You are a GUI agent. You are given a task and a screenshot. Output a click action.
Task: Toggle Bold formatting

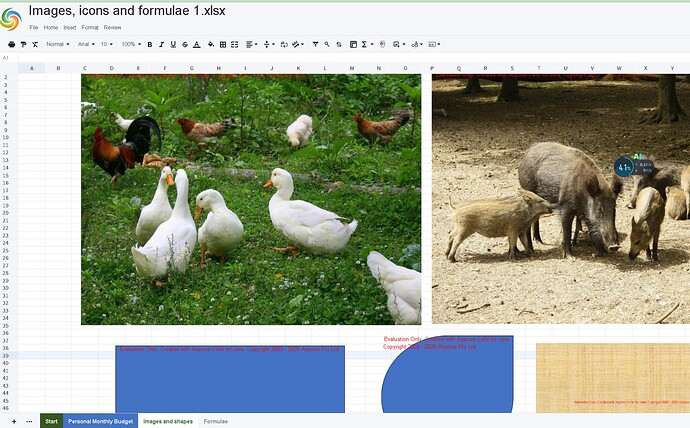(150, 44)
